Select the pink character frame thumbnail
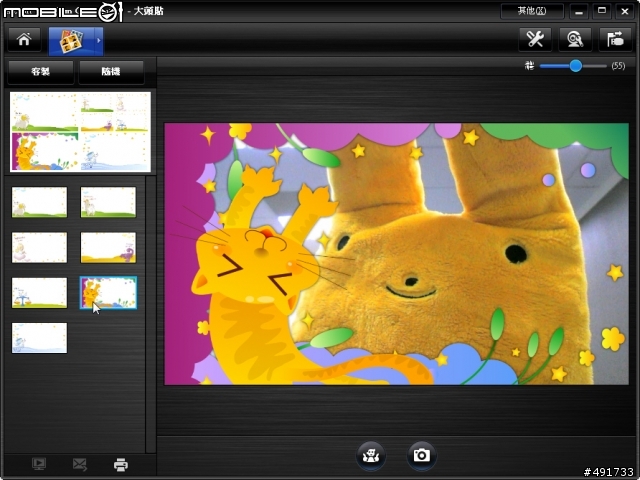The height and width of the screenshot is (480, 640). click(39, 247)
